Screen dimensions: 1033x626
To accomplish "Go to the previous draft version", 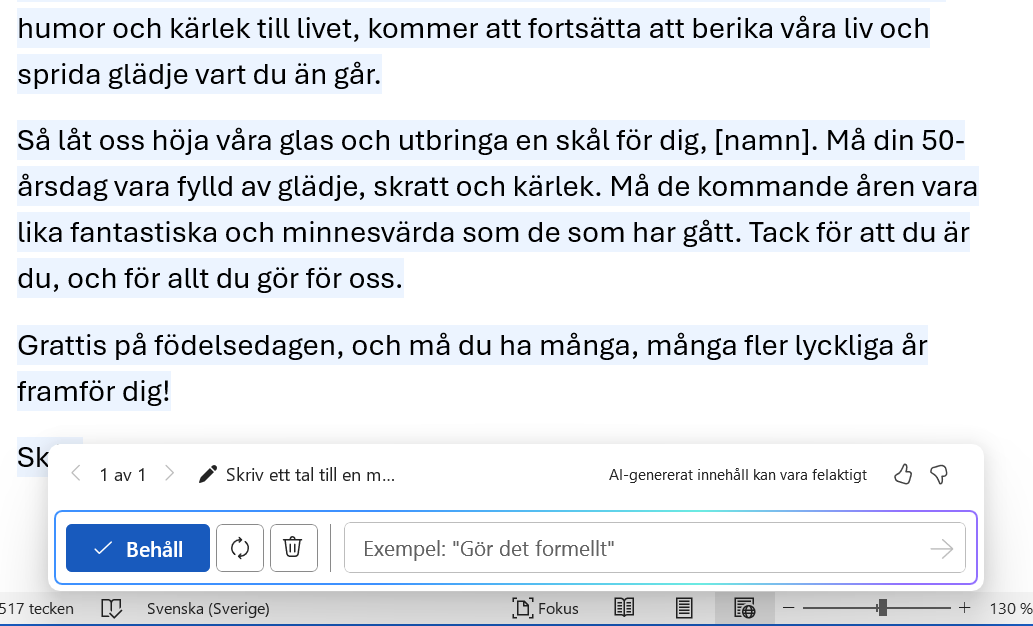I will (76, 474).
